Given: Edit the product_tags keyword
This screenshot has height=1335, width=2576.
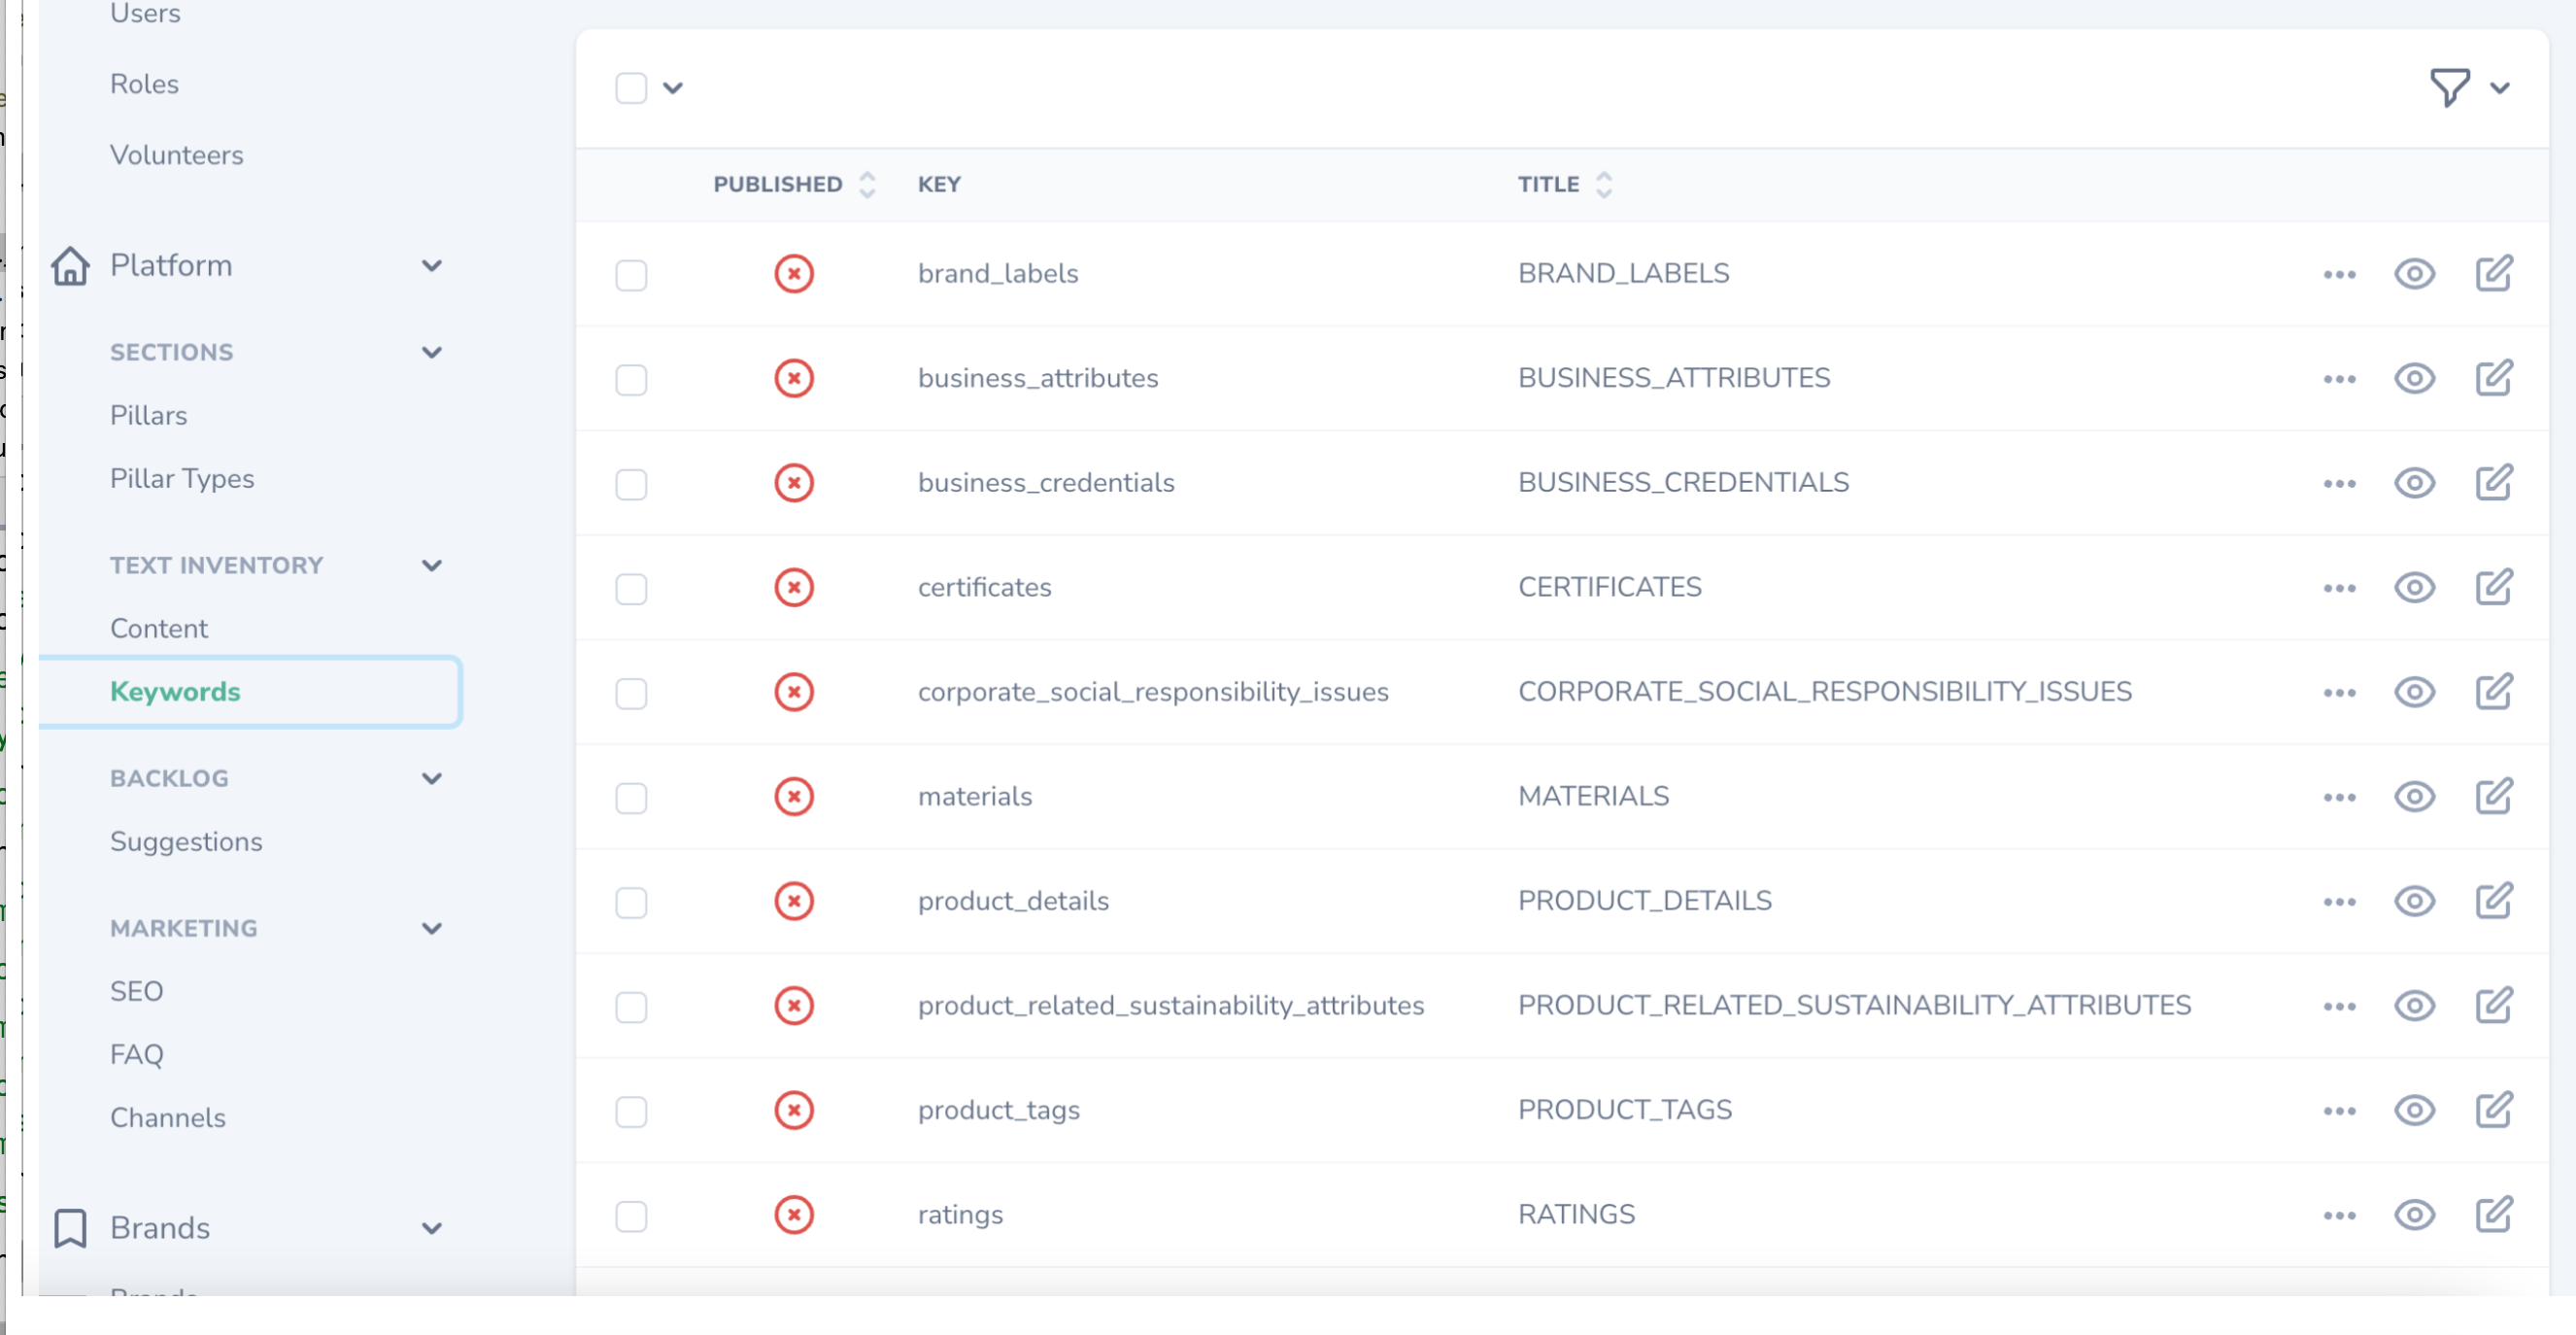Looking at the screenshot, I should pos(2492,1109).
